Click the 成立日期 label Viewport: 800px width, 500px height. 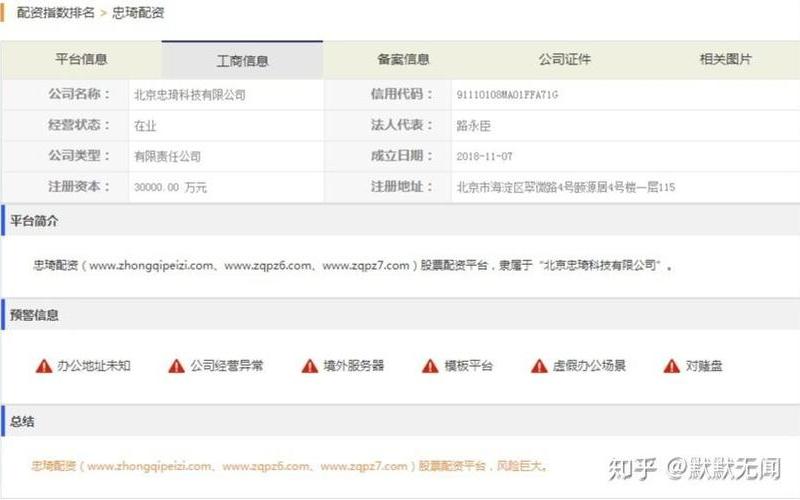402,156
